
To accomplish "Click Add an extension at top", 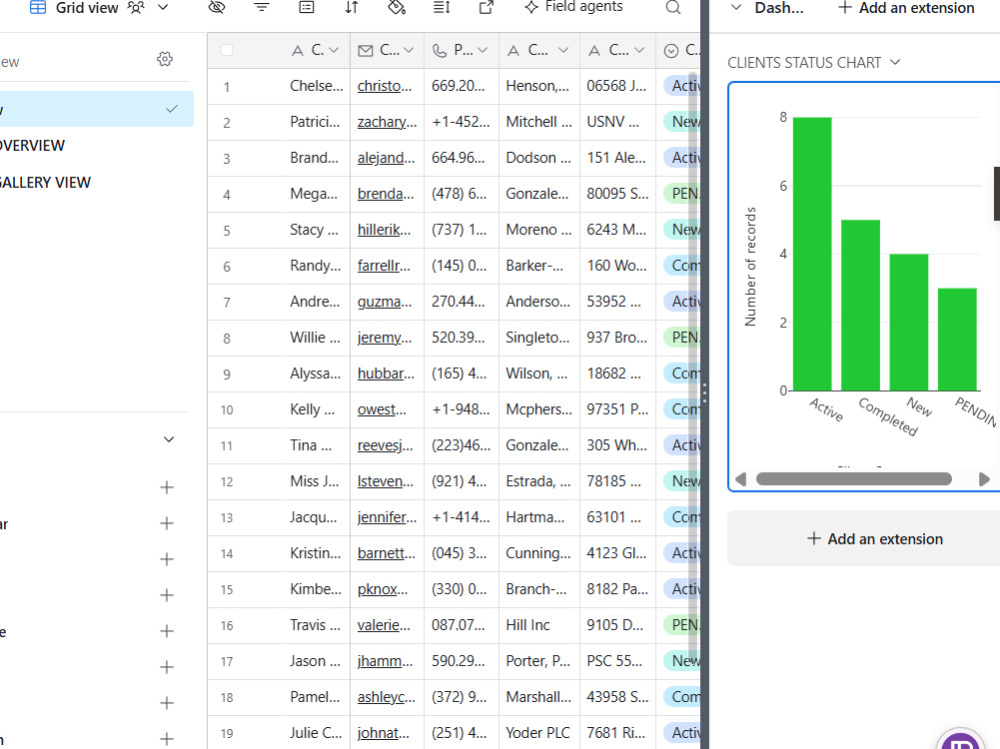I will pyautogui.click(x=906, y=8).
